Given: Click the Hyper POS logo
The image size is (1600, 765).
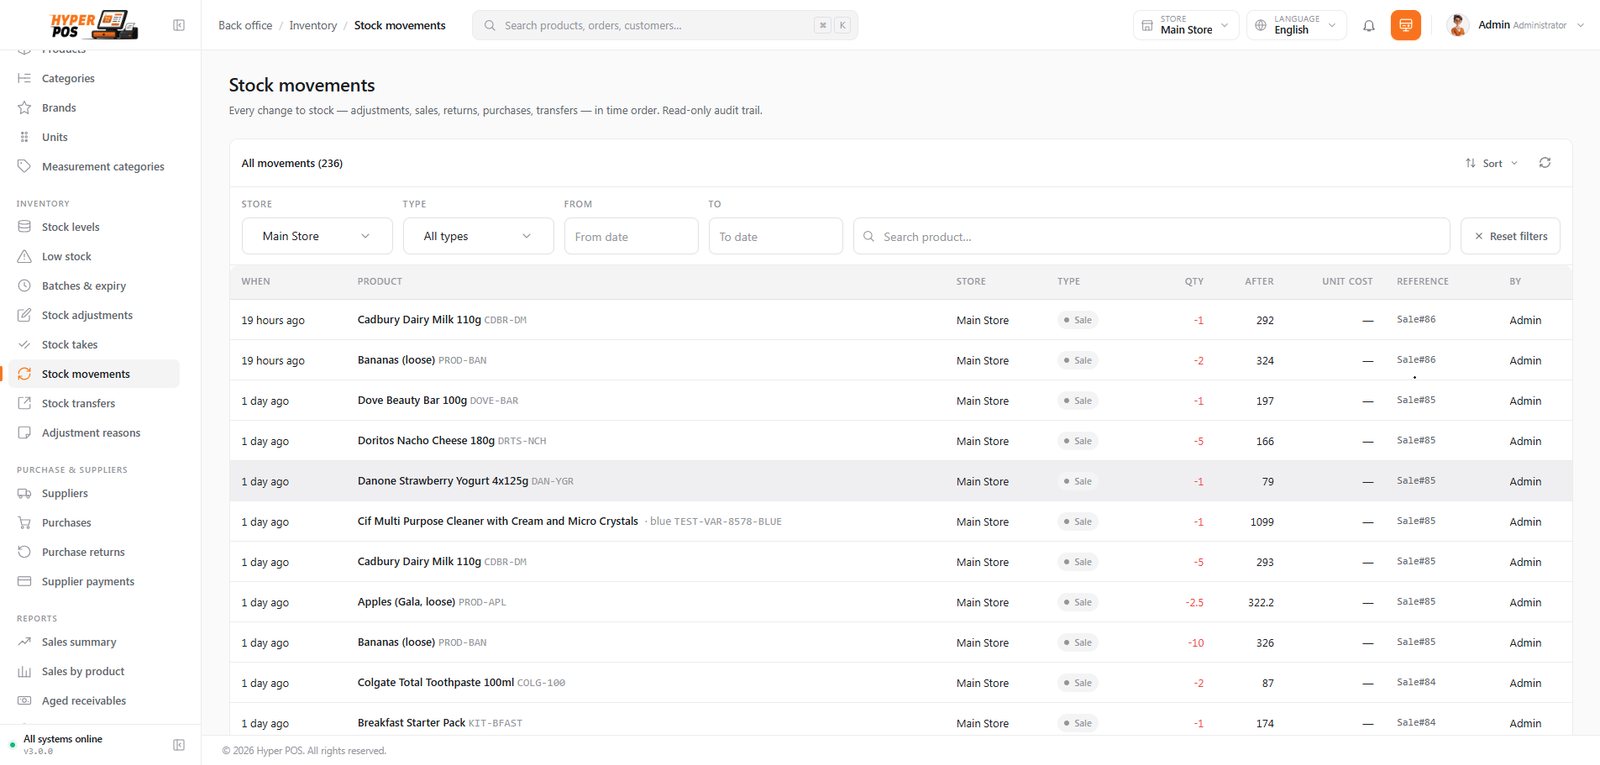Looking at the screenshot, I should point(94,25).
